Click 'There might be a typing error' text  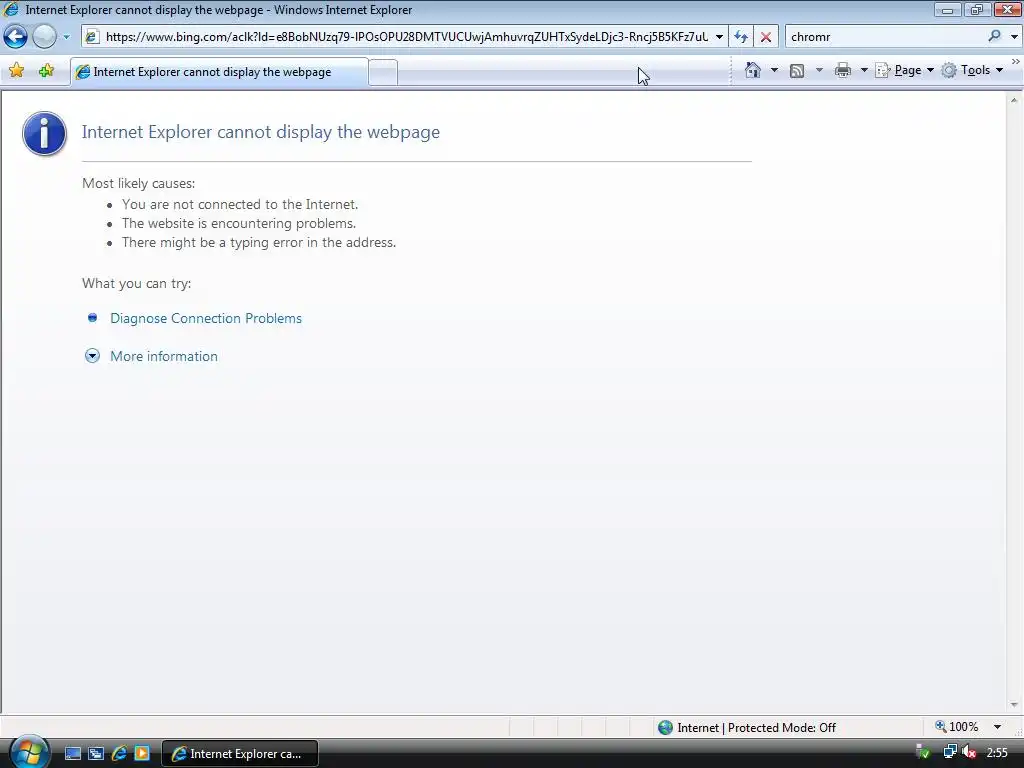coord(259,242)
